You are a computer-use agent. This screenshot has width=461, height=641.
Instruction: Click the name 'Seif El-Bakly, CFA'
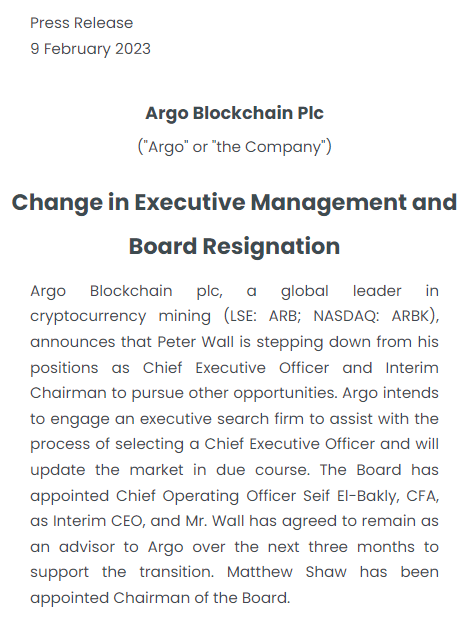(x=371, y=496)
